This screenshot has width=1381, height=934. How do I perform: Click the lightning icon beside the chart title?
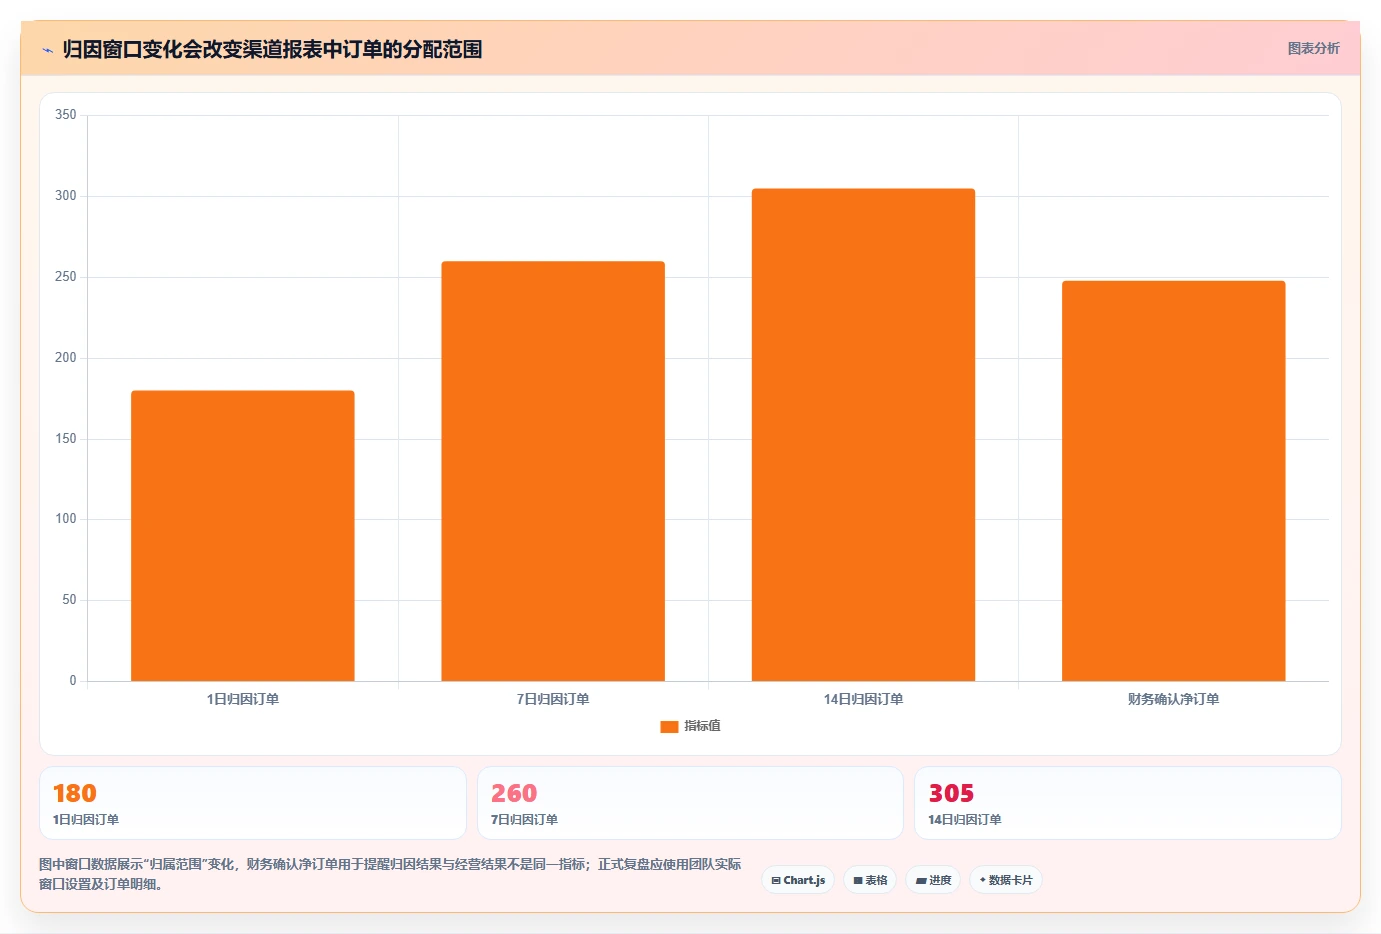point(47,50)
